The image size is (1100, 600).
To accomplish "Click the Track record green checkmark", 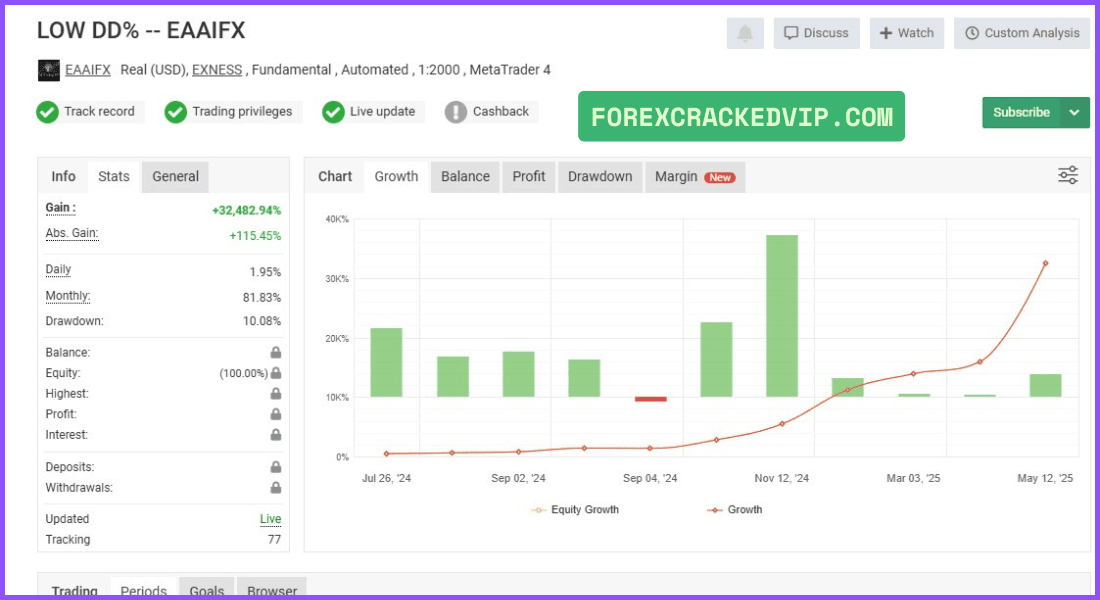I will 48,112.
